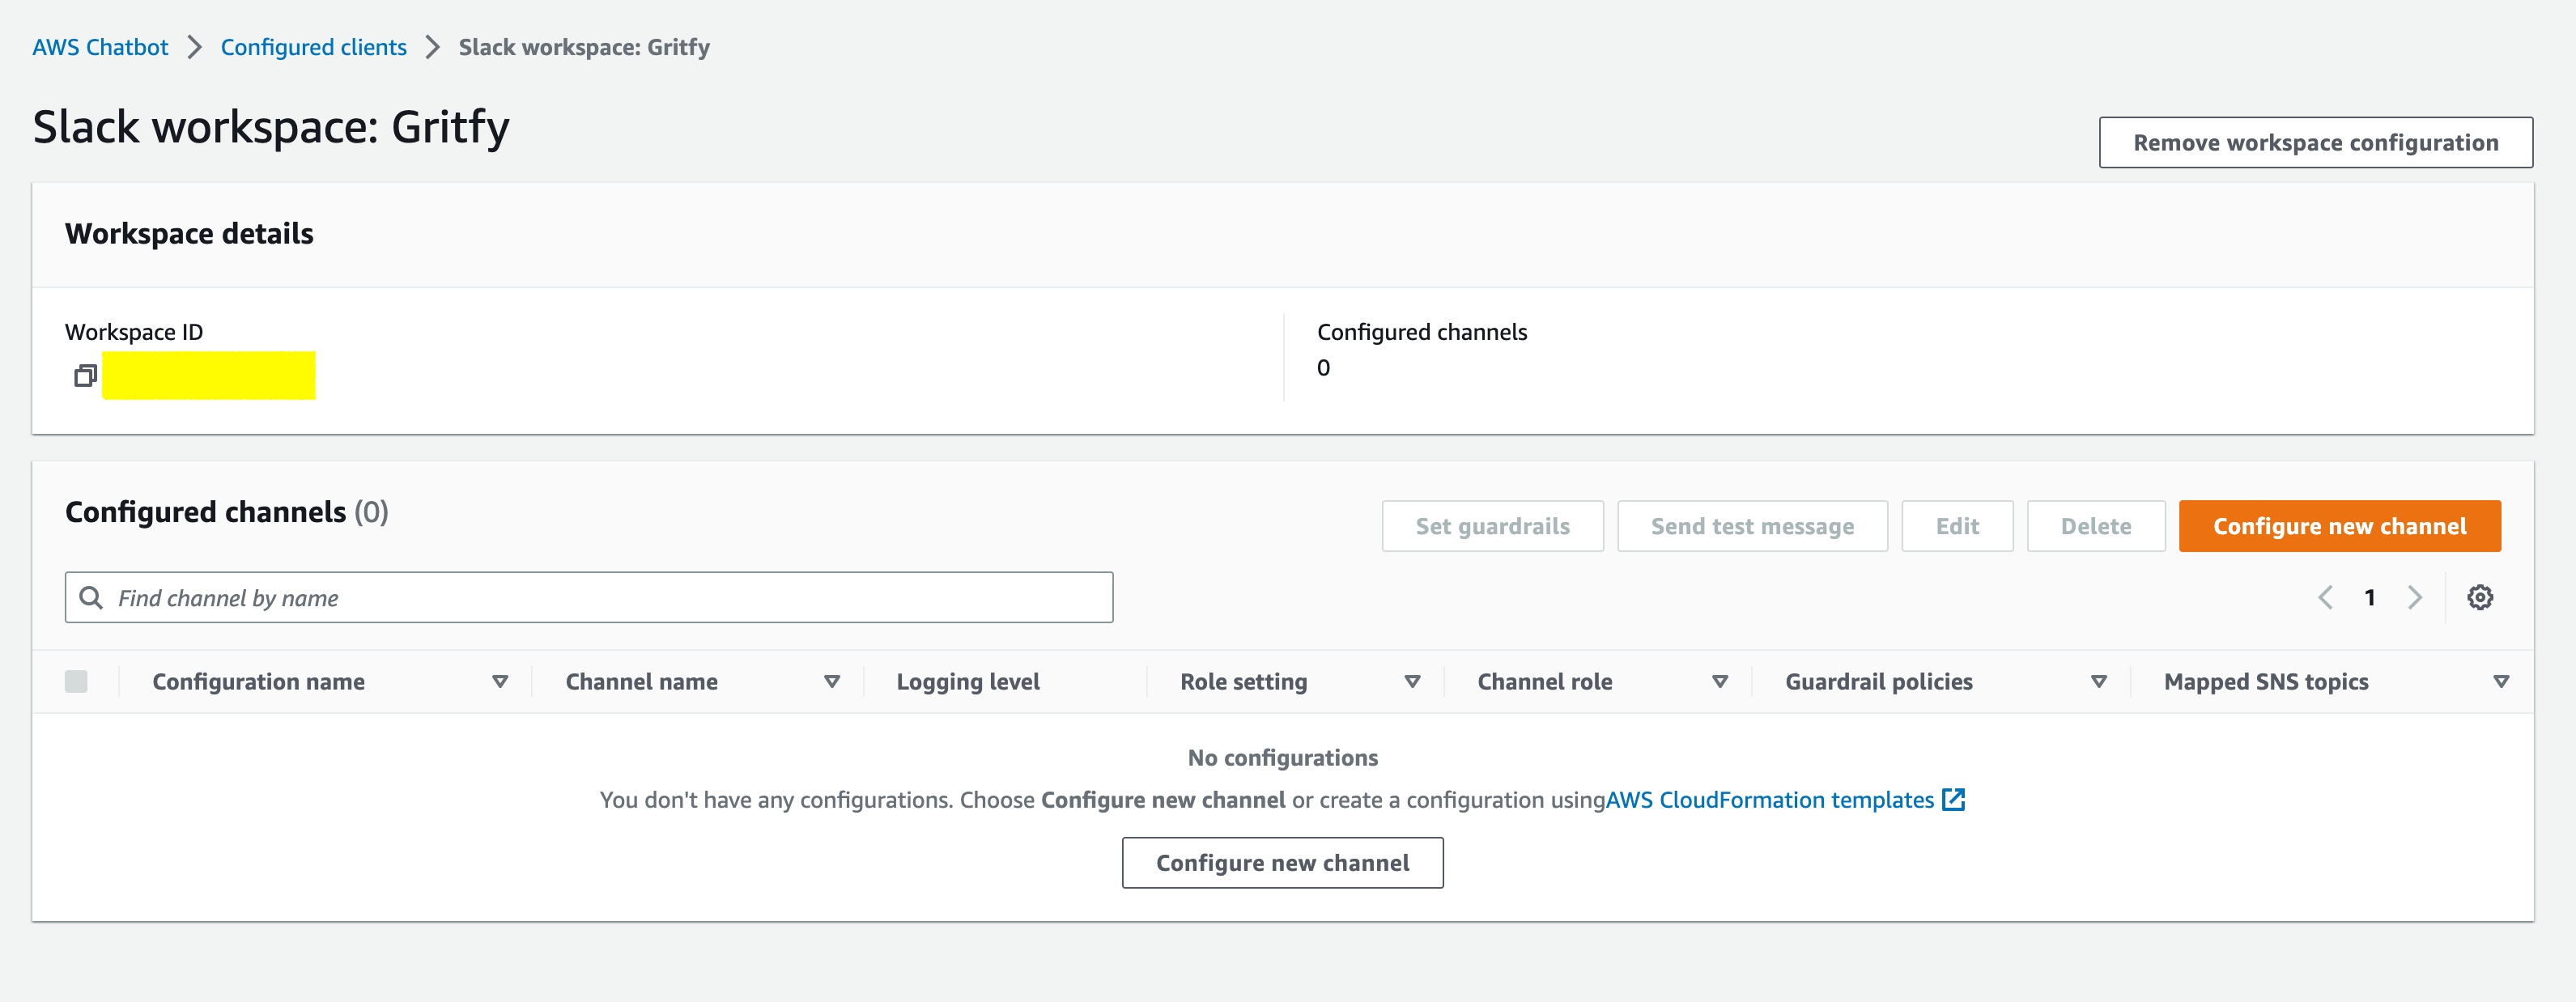Viewport: 2576px width, 1002px height.
Task: Click the search magnifier icon
Action: click(91, 597)
